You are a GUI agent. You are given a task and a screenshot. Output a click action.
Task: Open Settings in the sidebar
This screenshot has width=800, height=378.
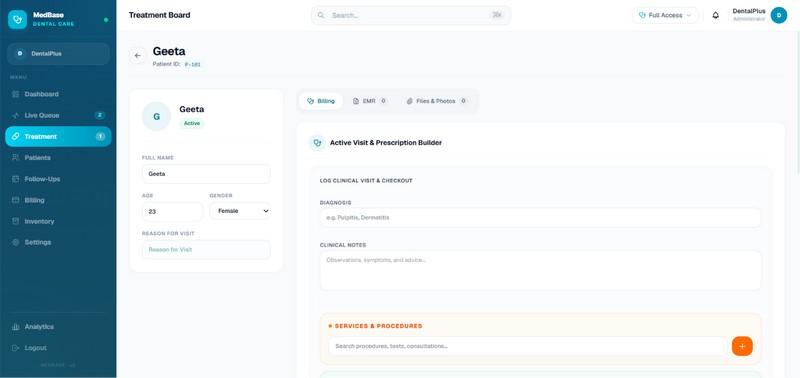[58, 242]
